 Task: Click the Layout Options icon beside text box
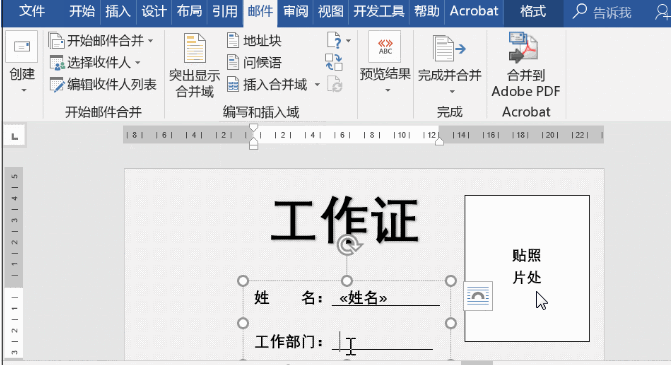click(x=478, y=296)
